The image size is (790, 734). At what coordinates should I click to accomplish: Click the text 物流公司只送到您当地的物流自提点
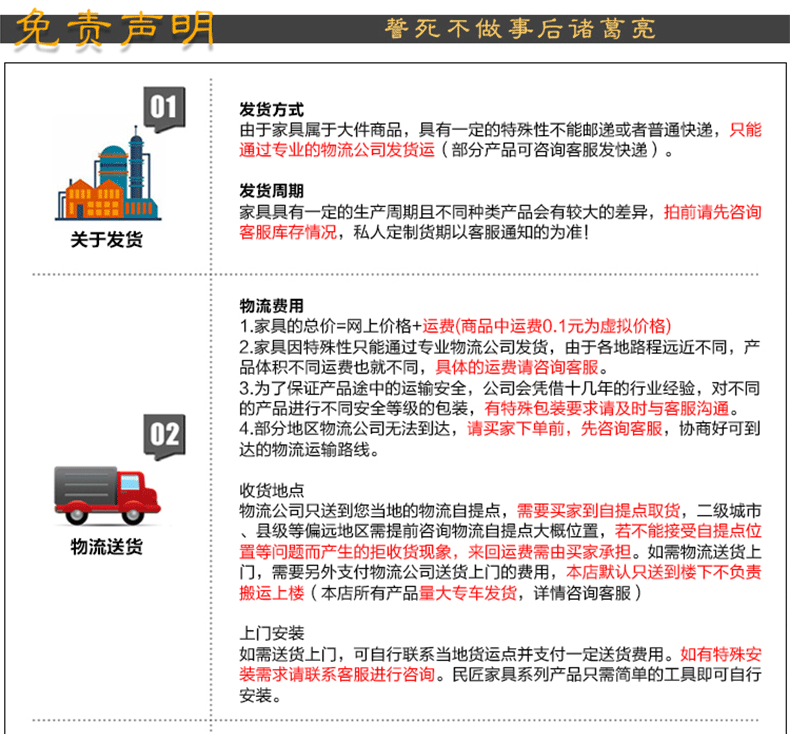(369, 511)
